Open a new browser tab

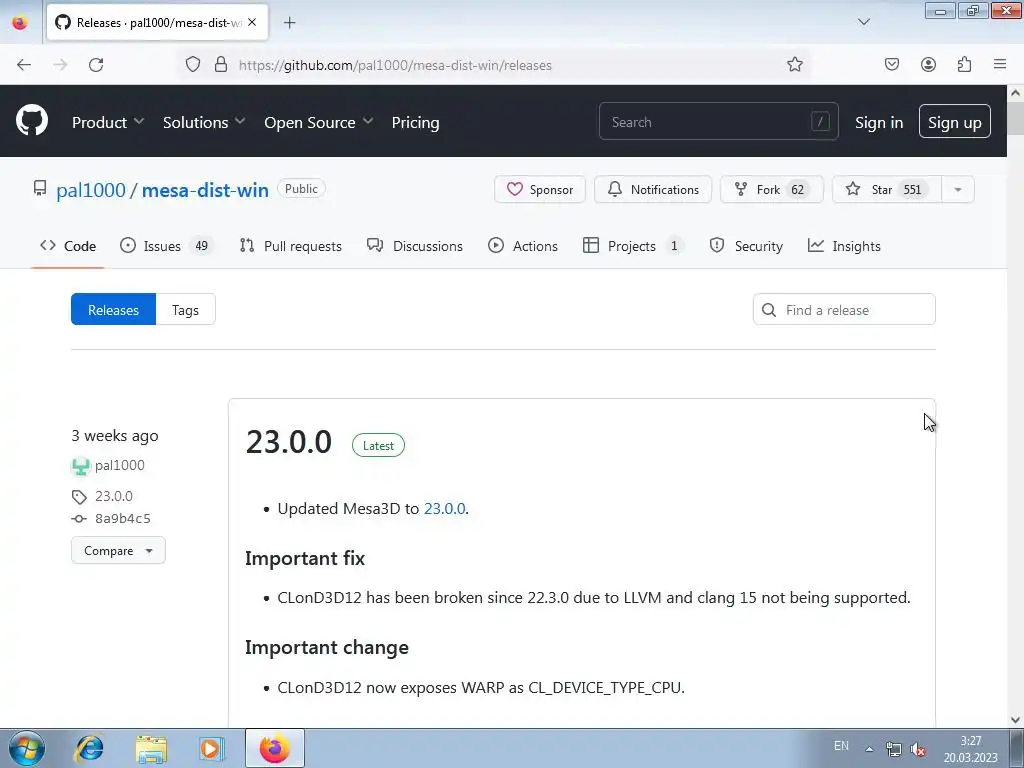(290, 23)
